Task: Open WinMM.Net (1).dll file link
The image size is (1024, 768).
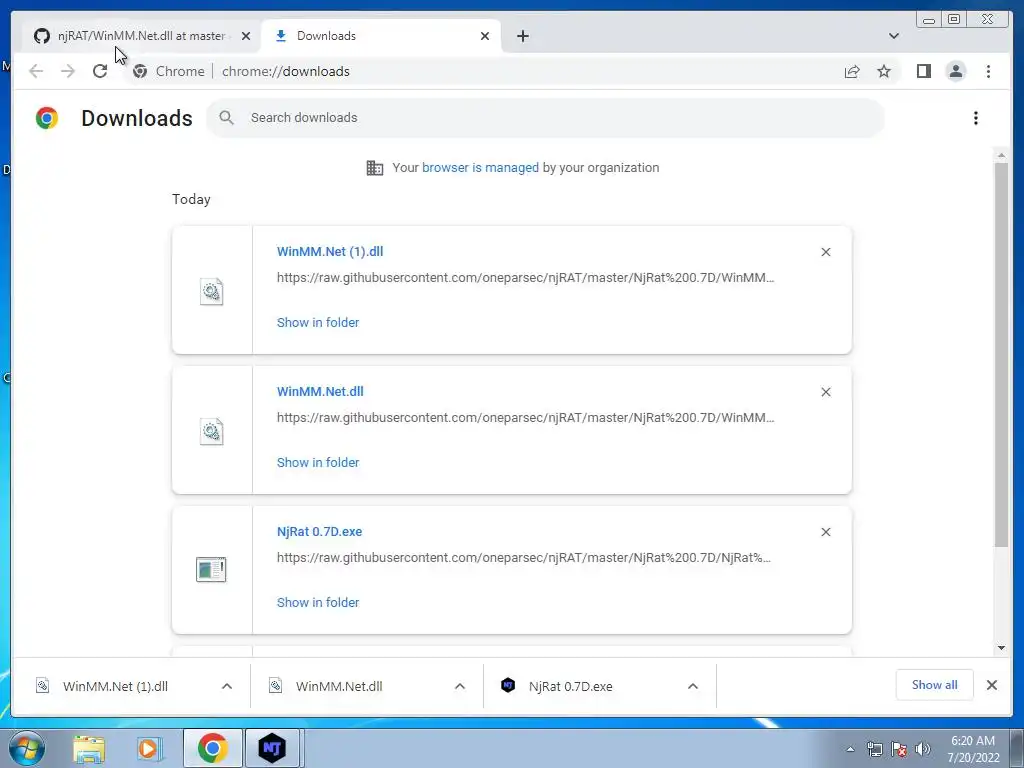Action: coord(330,251)
